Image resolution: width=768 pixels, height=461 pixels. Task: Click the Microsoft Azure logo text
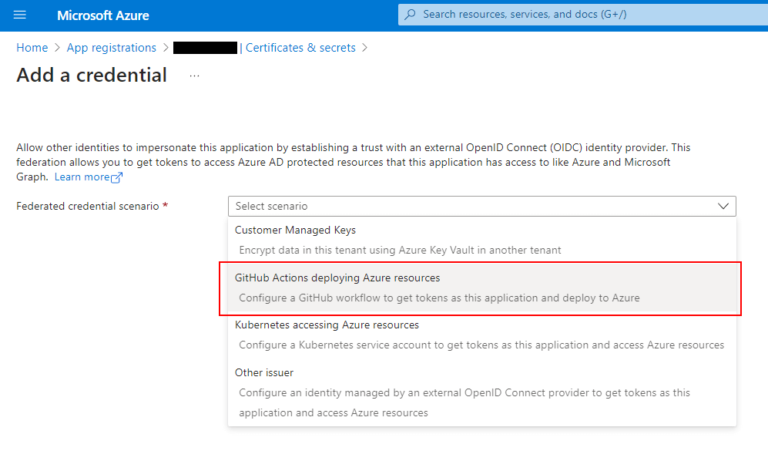click(104, 15)
